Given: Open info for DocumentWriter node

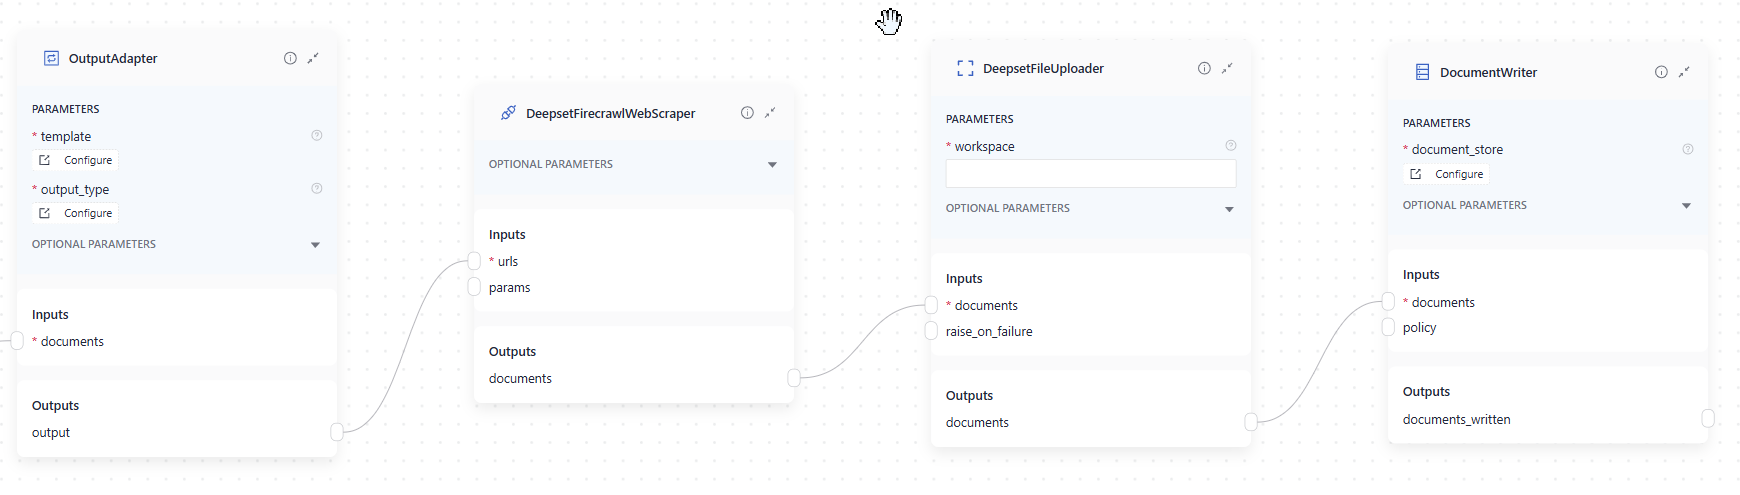Looking at the screenshot, I should point(1661,72).
